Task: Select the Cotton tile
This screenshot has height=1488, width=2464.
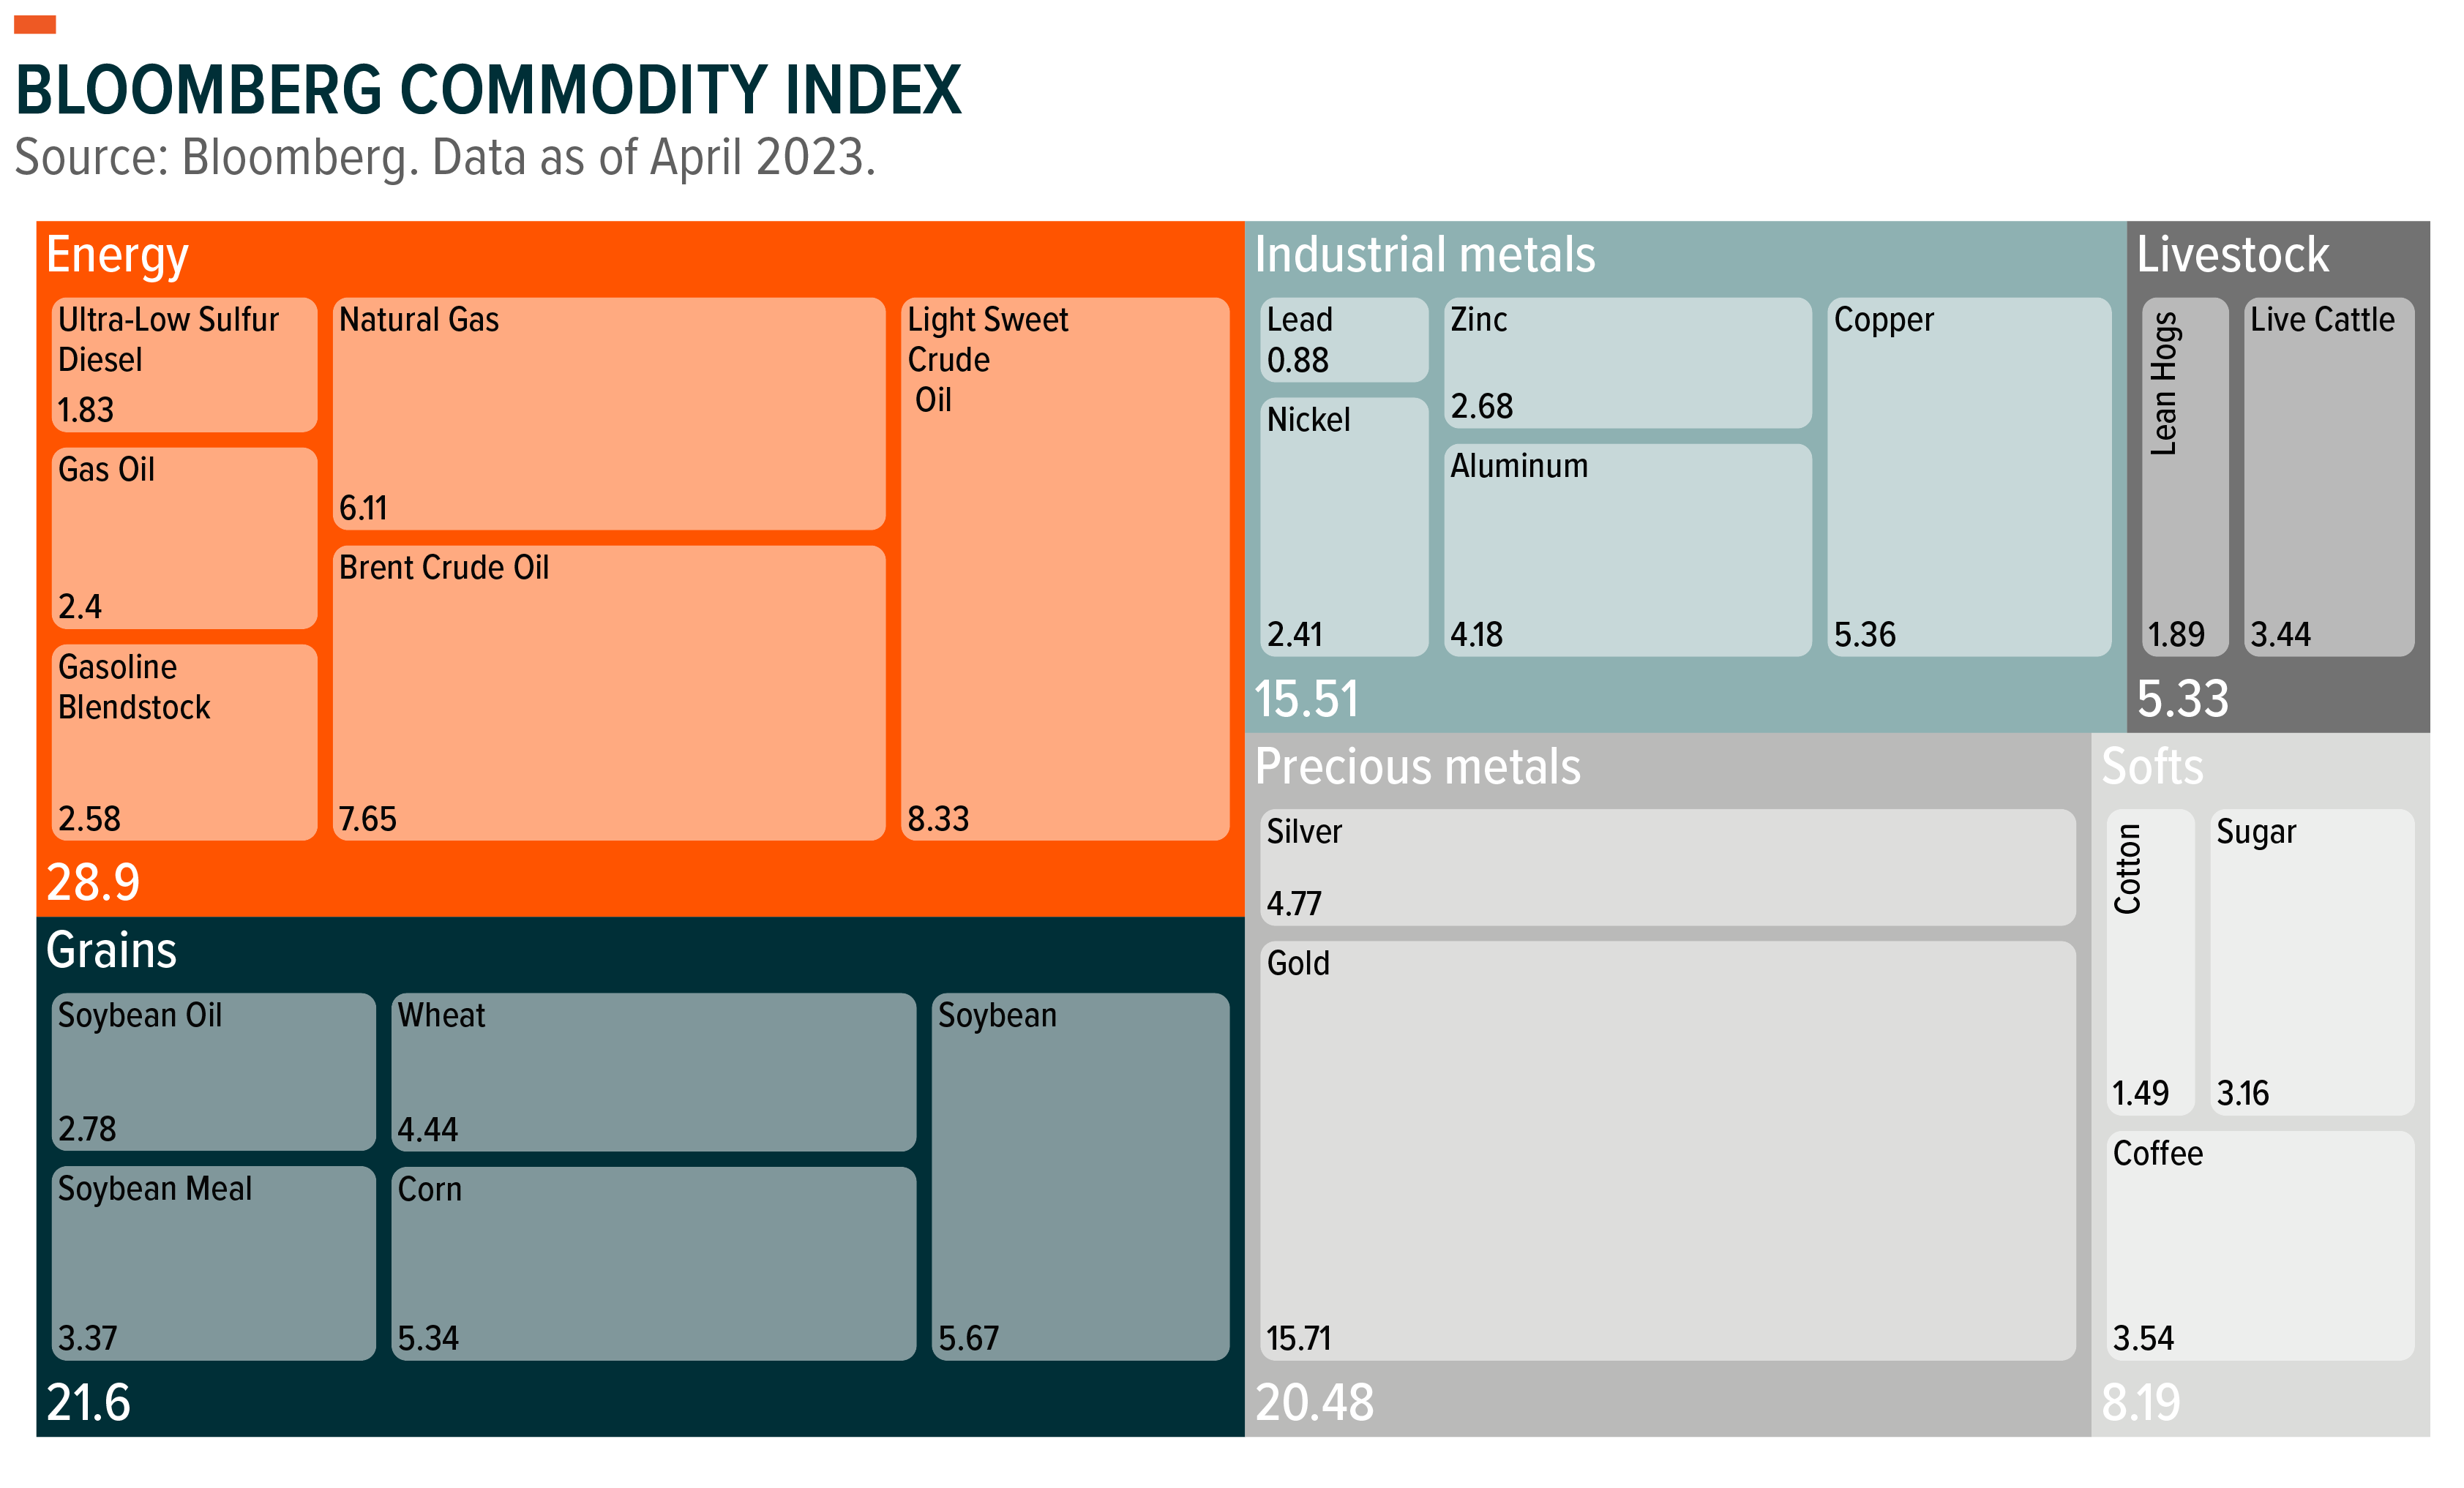Action: (x=2150, y=962)
